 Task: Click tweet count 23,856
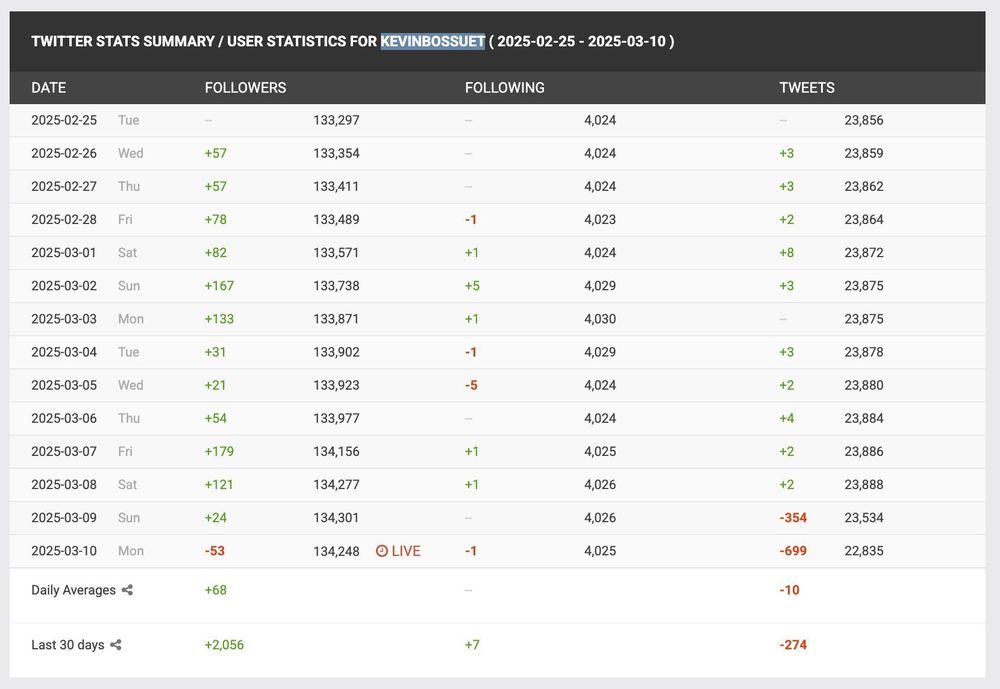[x=864, y=120]
